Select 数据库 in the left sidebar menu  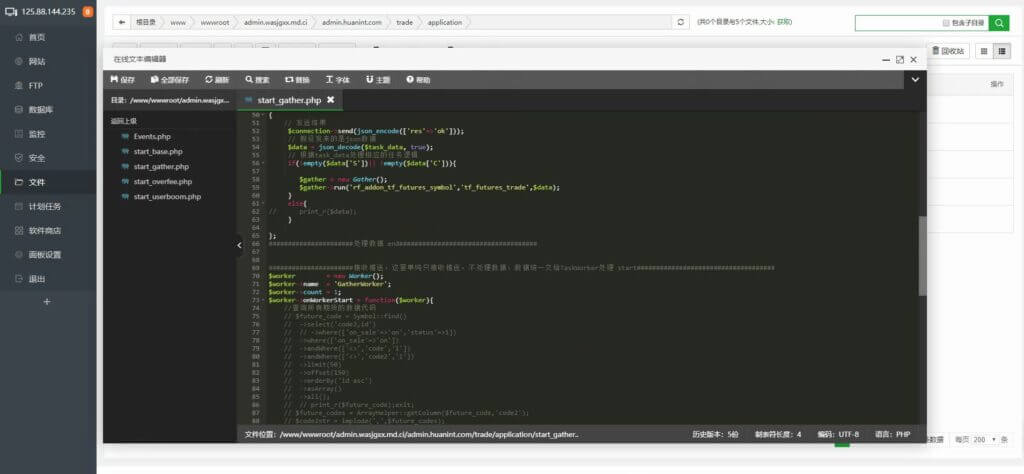42,110
